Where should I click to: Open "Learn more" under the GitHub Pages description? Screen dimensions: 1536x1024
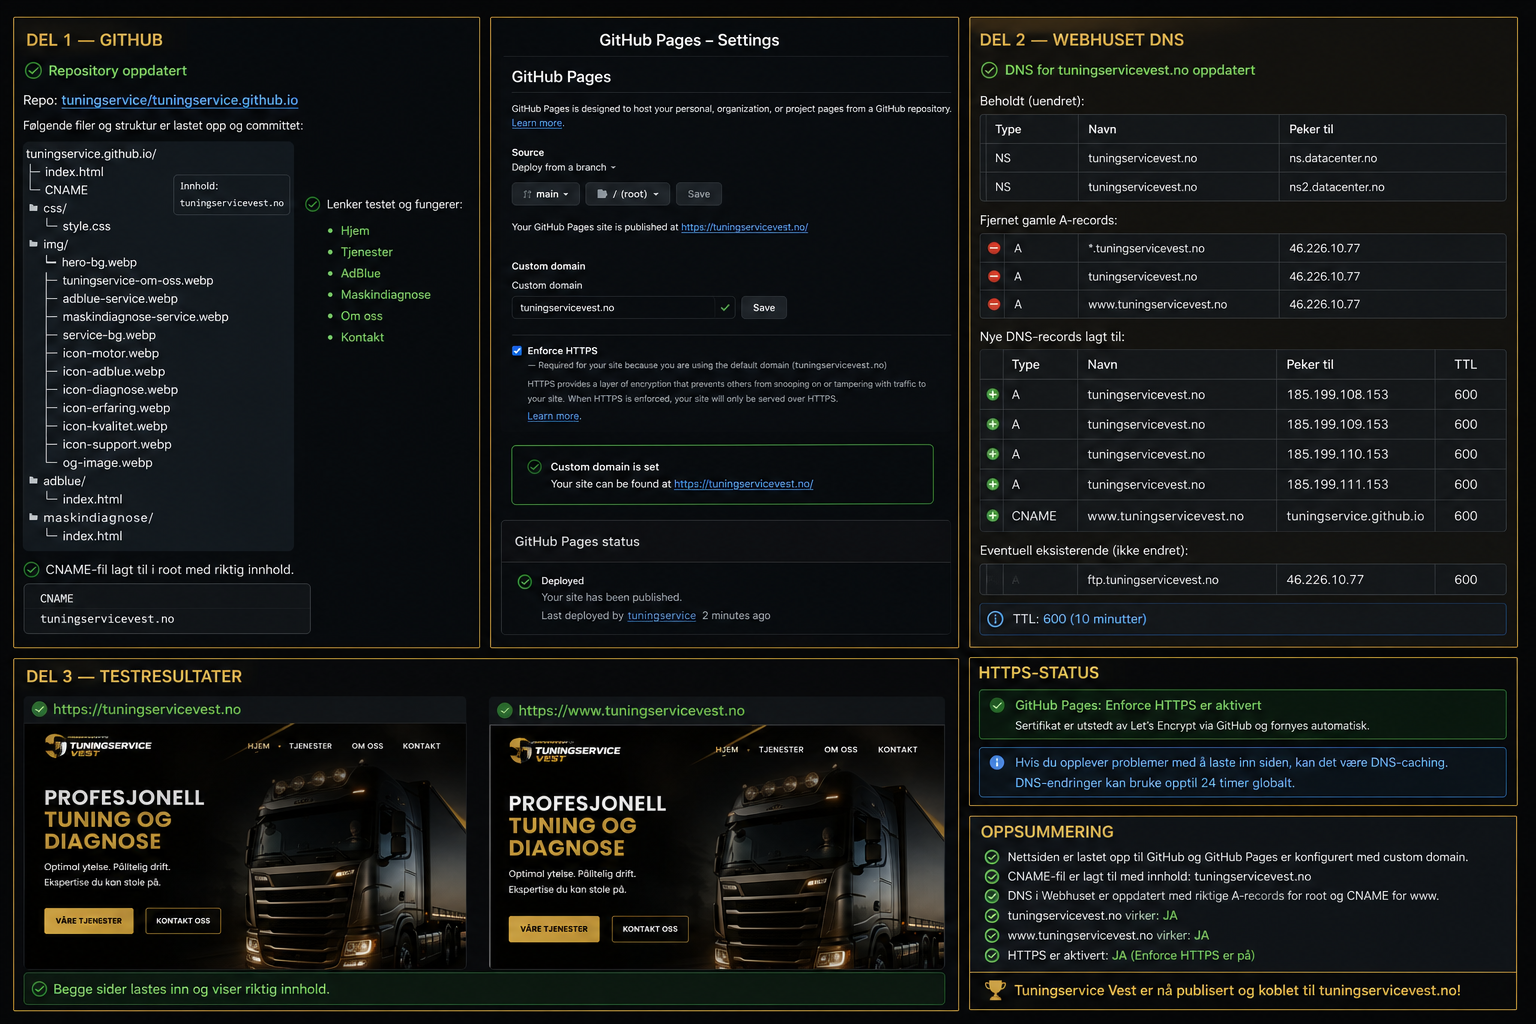537,123
